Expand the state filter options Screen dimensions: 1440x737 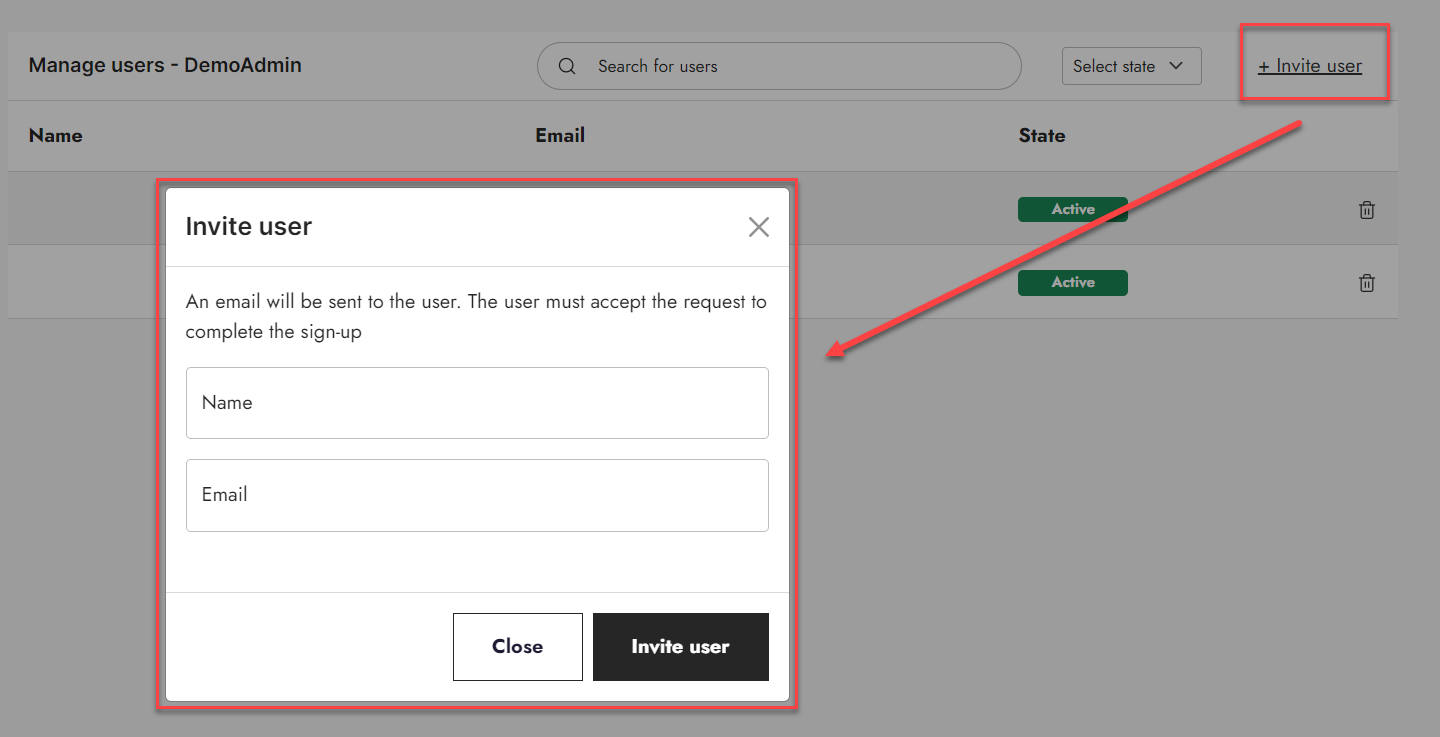1131,65
